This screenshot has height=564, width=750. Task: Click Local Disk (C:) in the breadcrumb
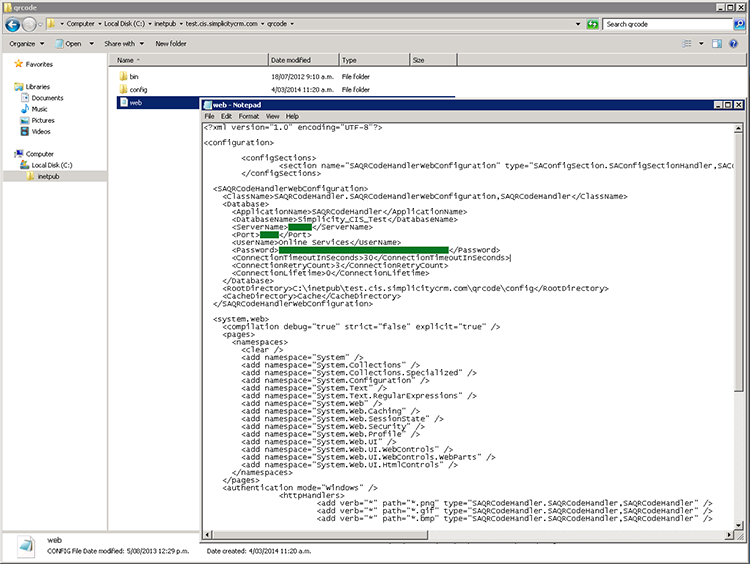(124, 23)
